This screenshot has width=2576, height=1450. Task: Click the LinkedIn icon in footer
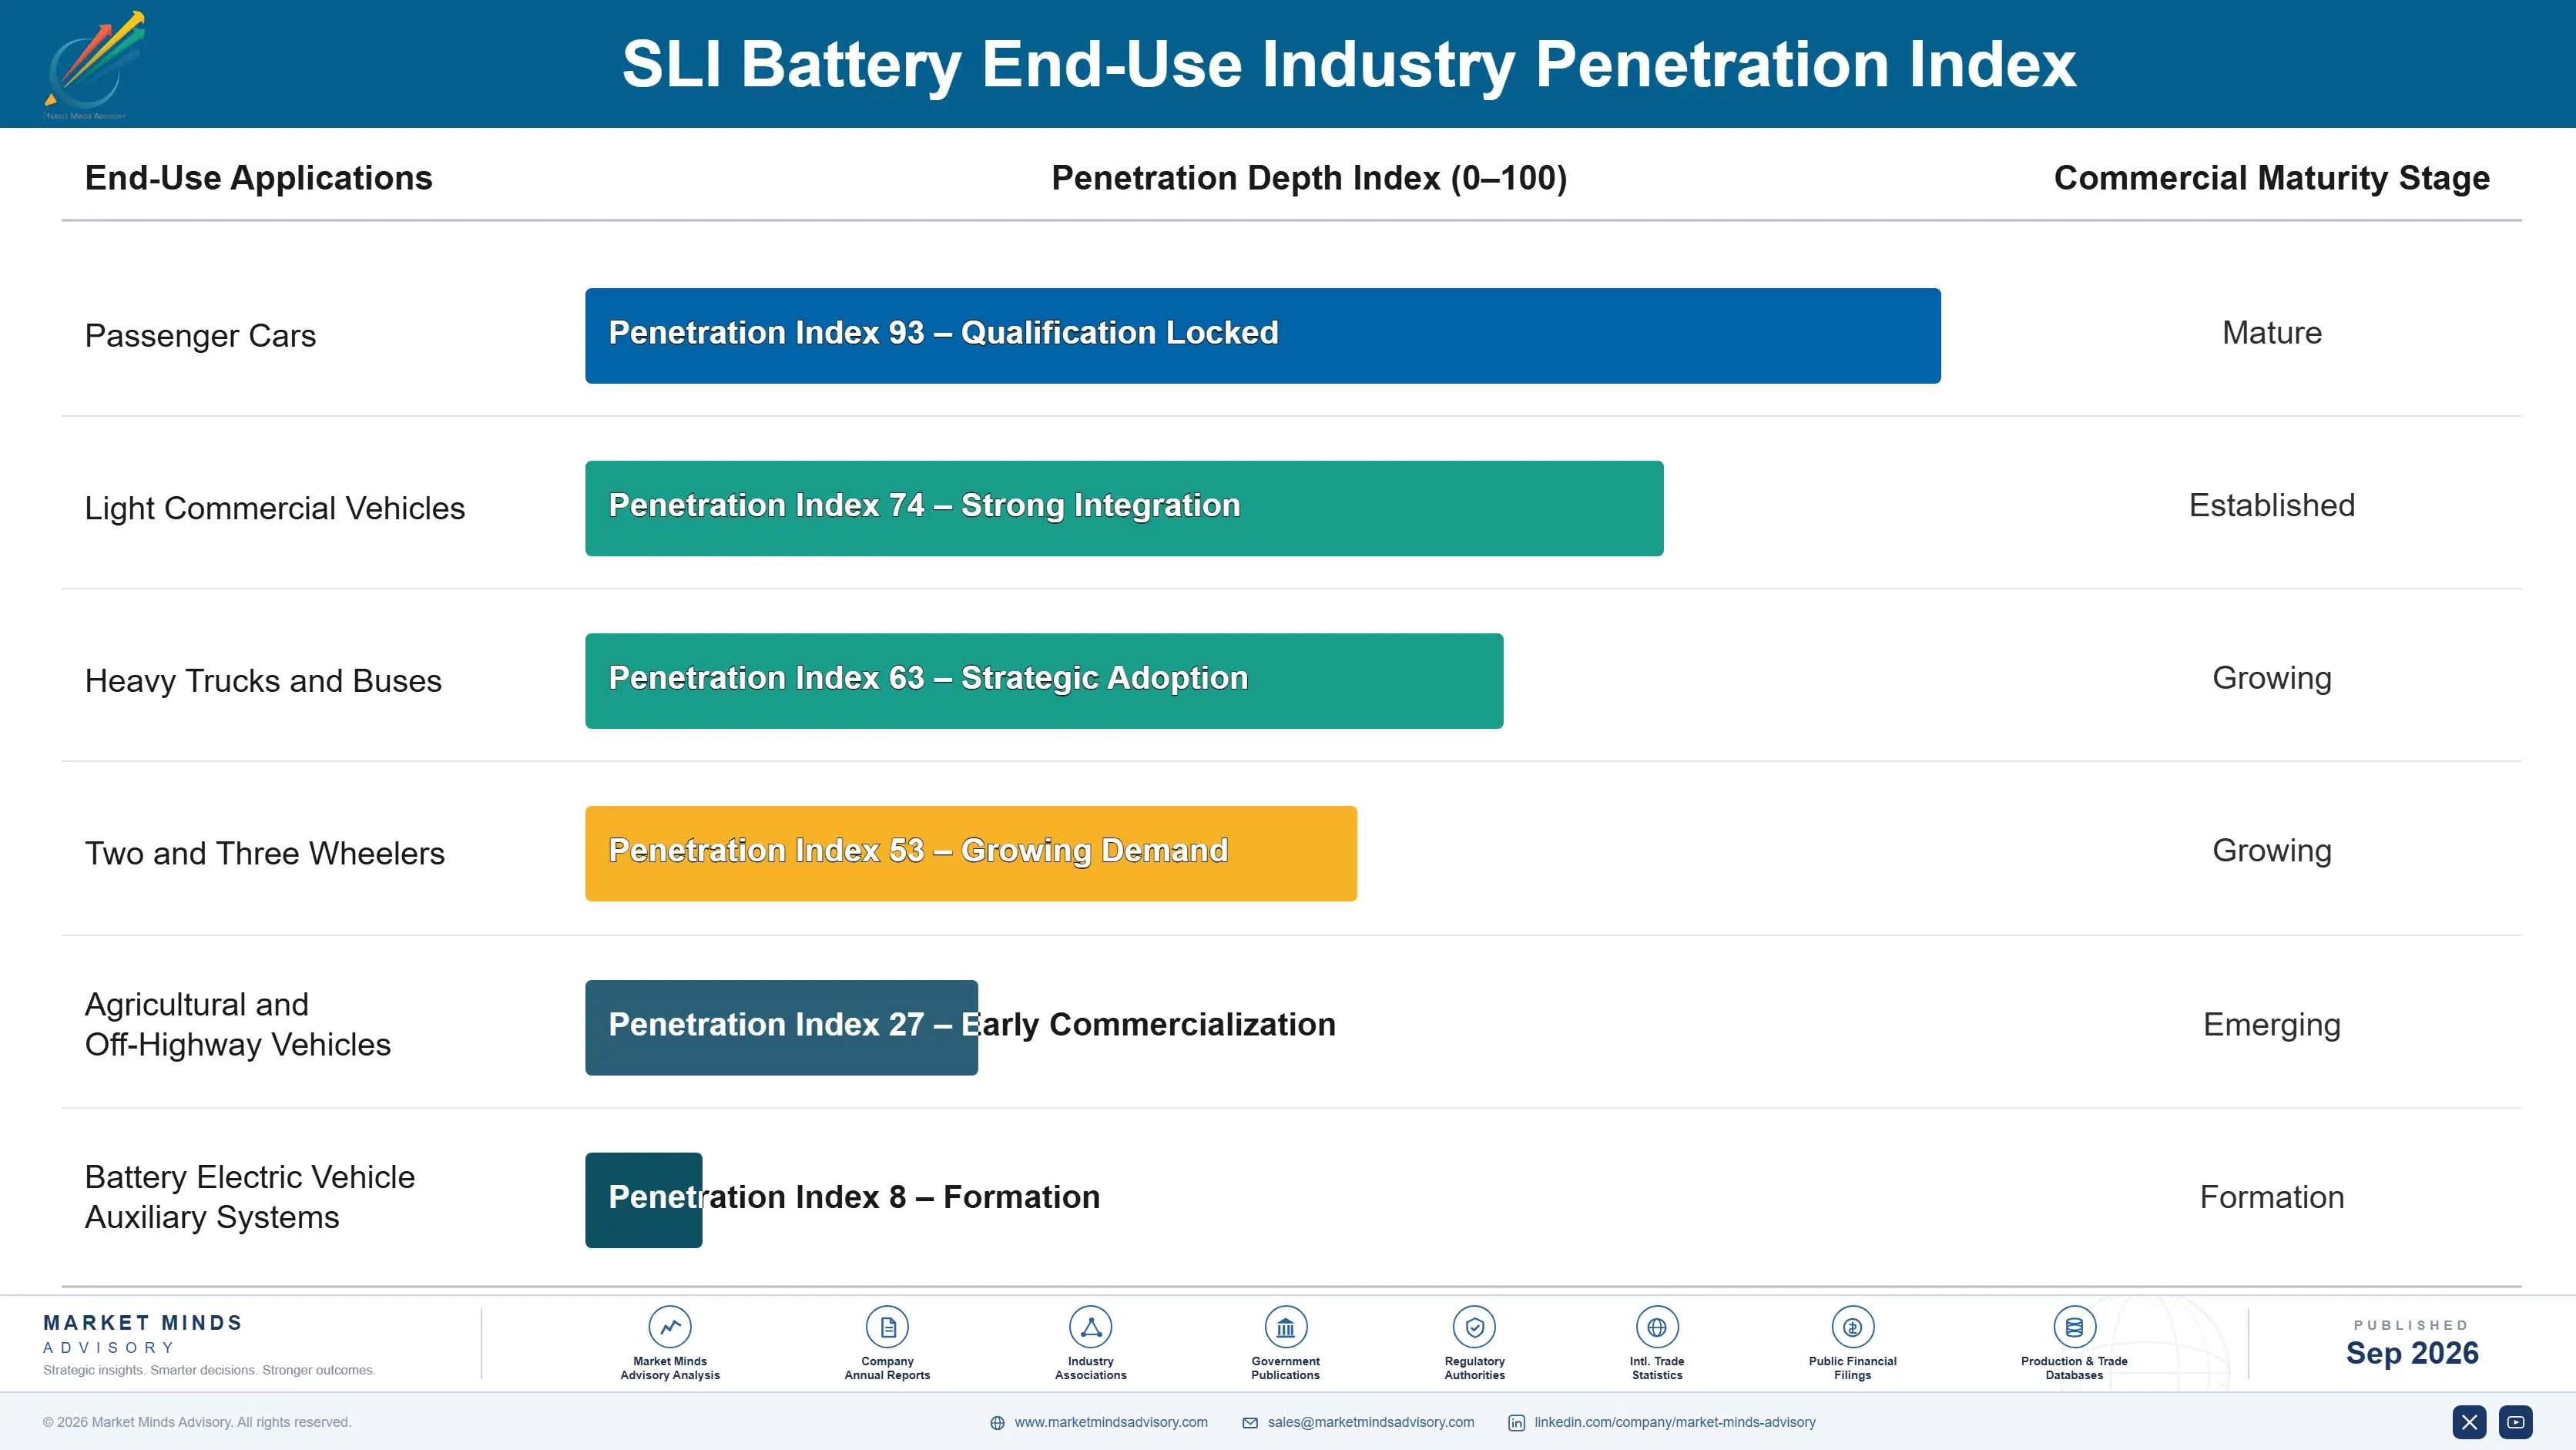pyautogui.click(x=1516, y=1423)
